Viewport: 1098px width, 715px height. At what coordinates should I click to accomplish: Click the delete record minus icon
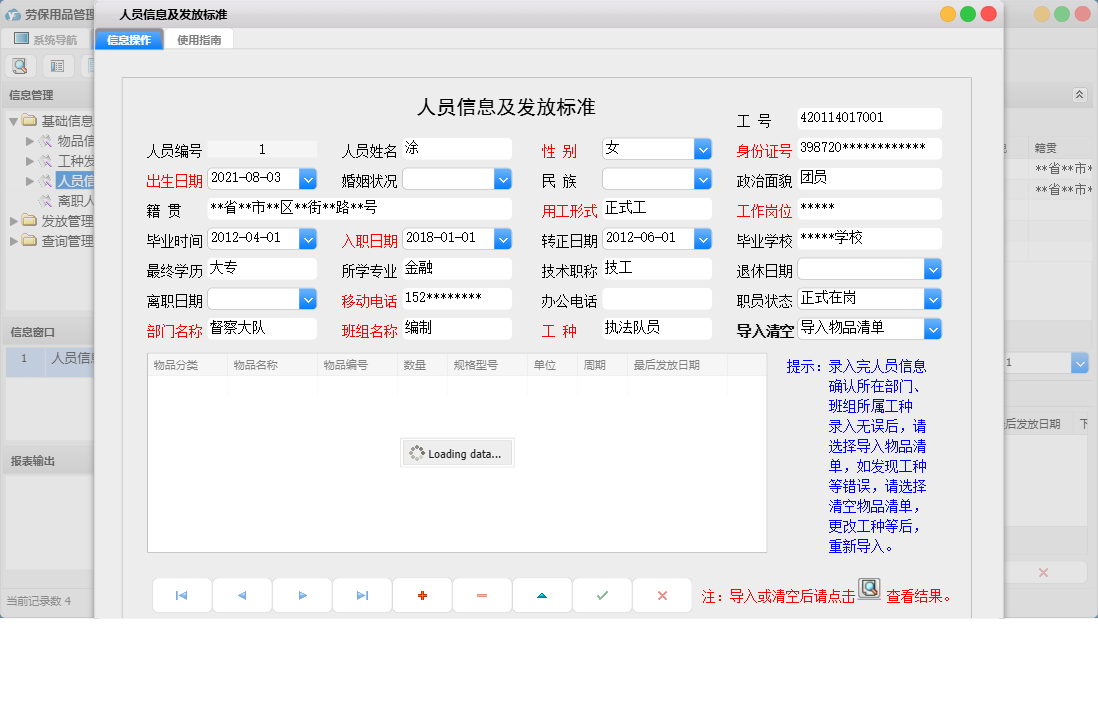coord(482,594)
